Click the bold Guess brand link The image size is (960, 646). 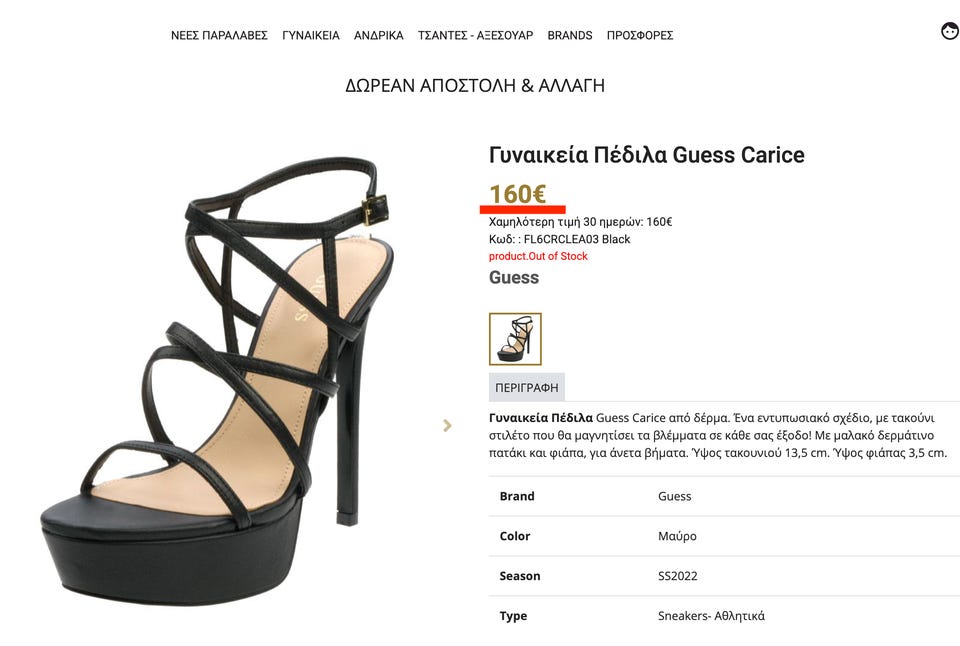[514, 277]
